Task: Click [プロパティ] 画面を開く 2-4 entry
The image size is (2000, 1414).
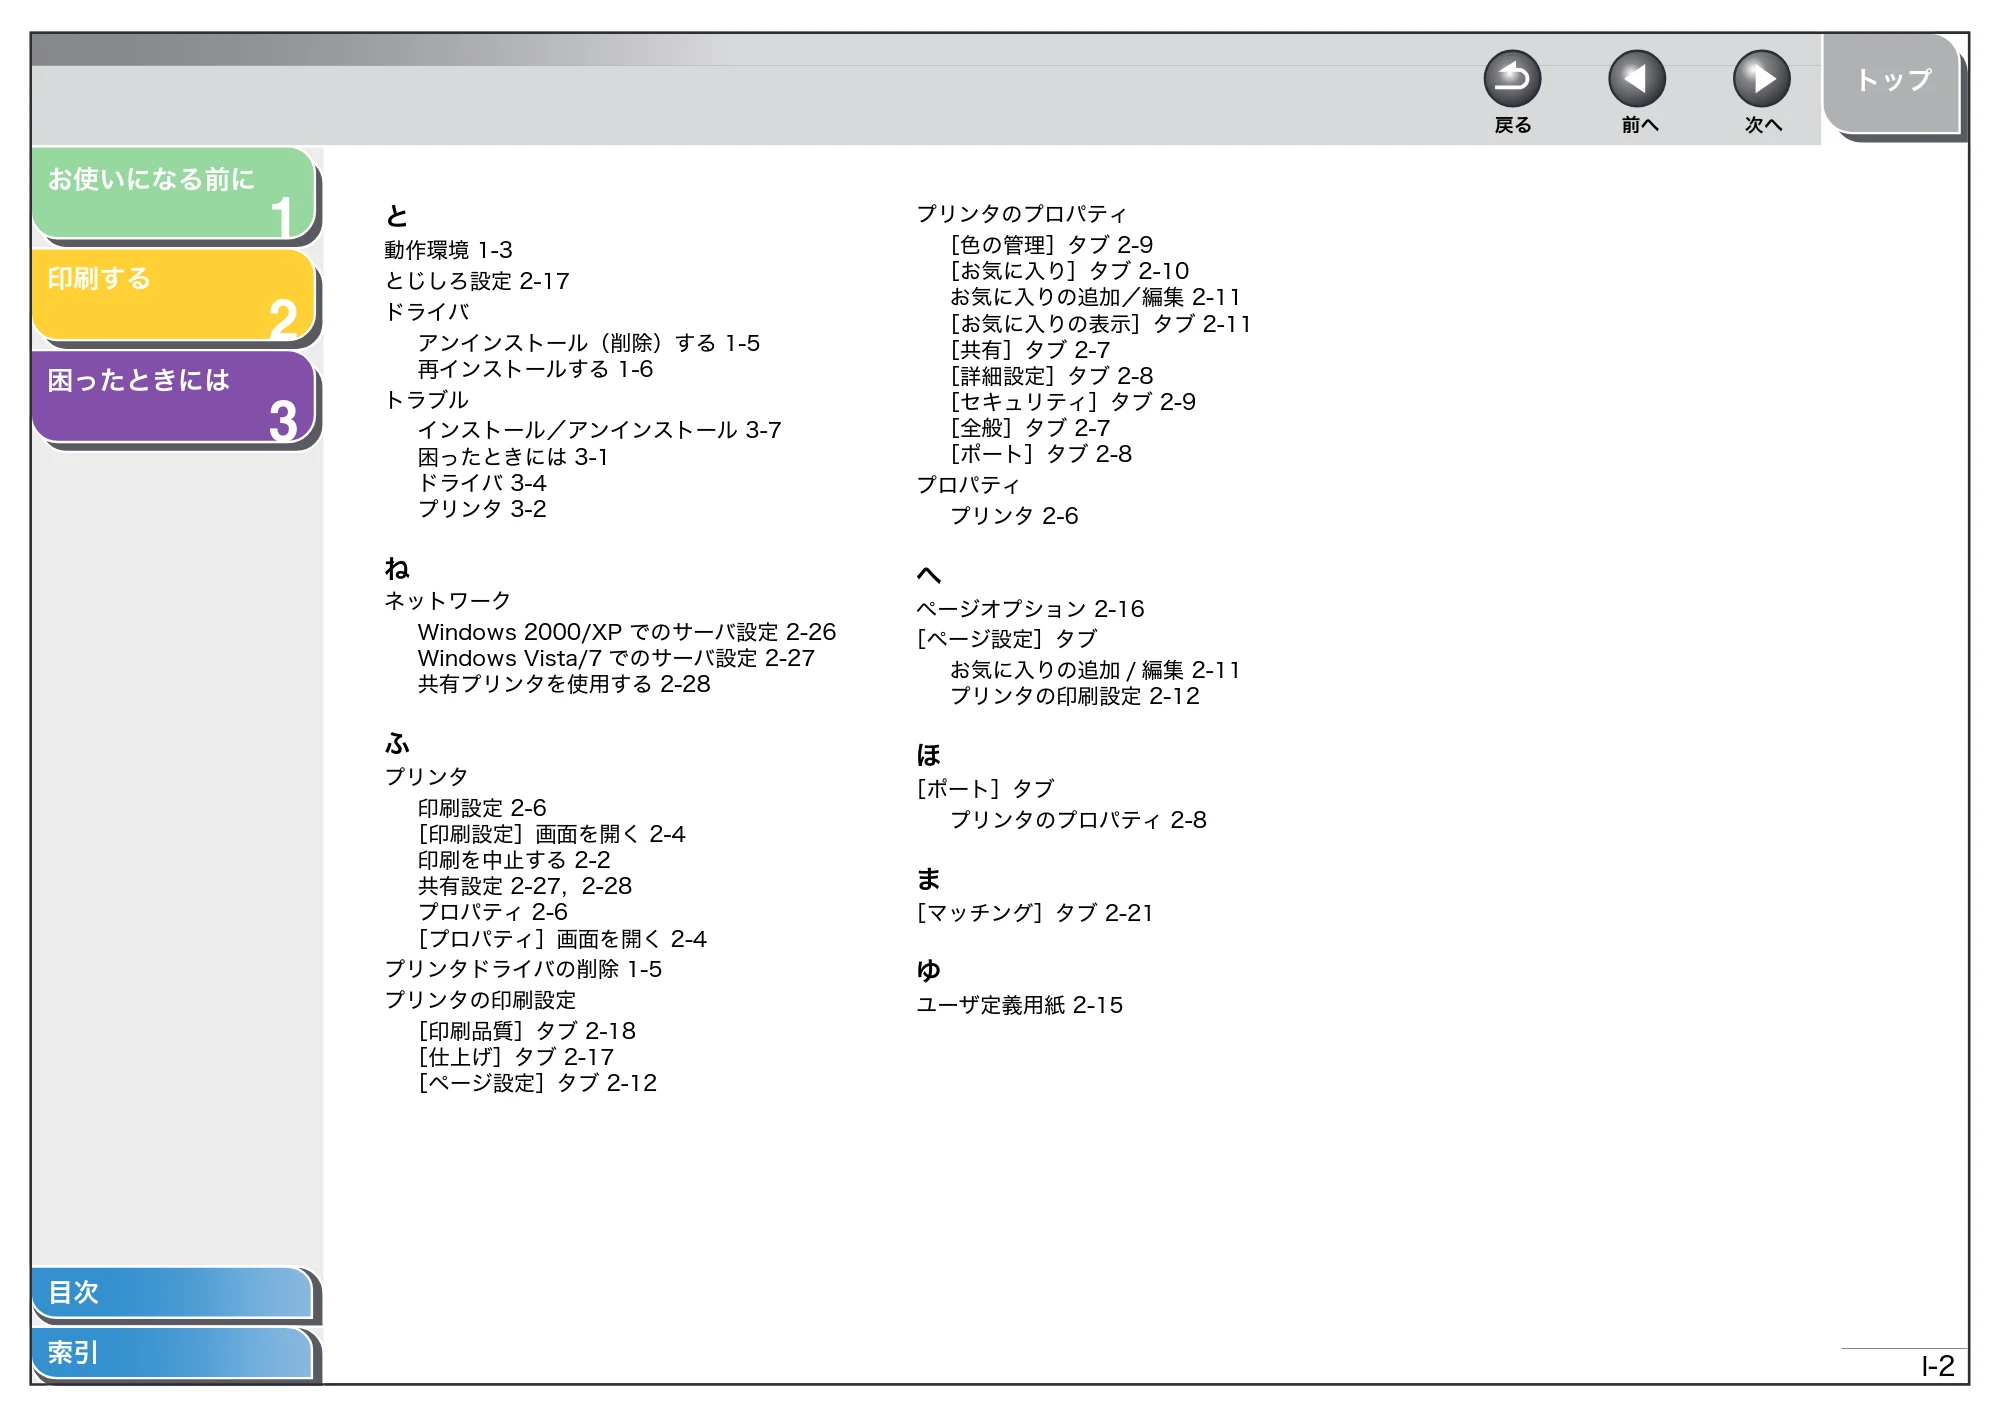Action: [562, 939]
